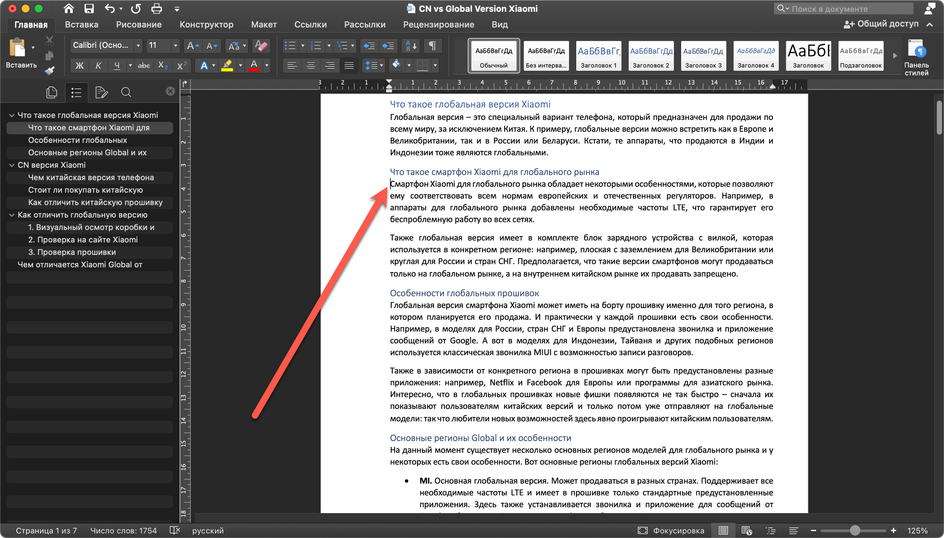Open the document map list icon
The height and width of the screenshot is (538, 944).
click(x=76, y=92)
